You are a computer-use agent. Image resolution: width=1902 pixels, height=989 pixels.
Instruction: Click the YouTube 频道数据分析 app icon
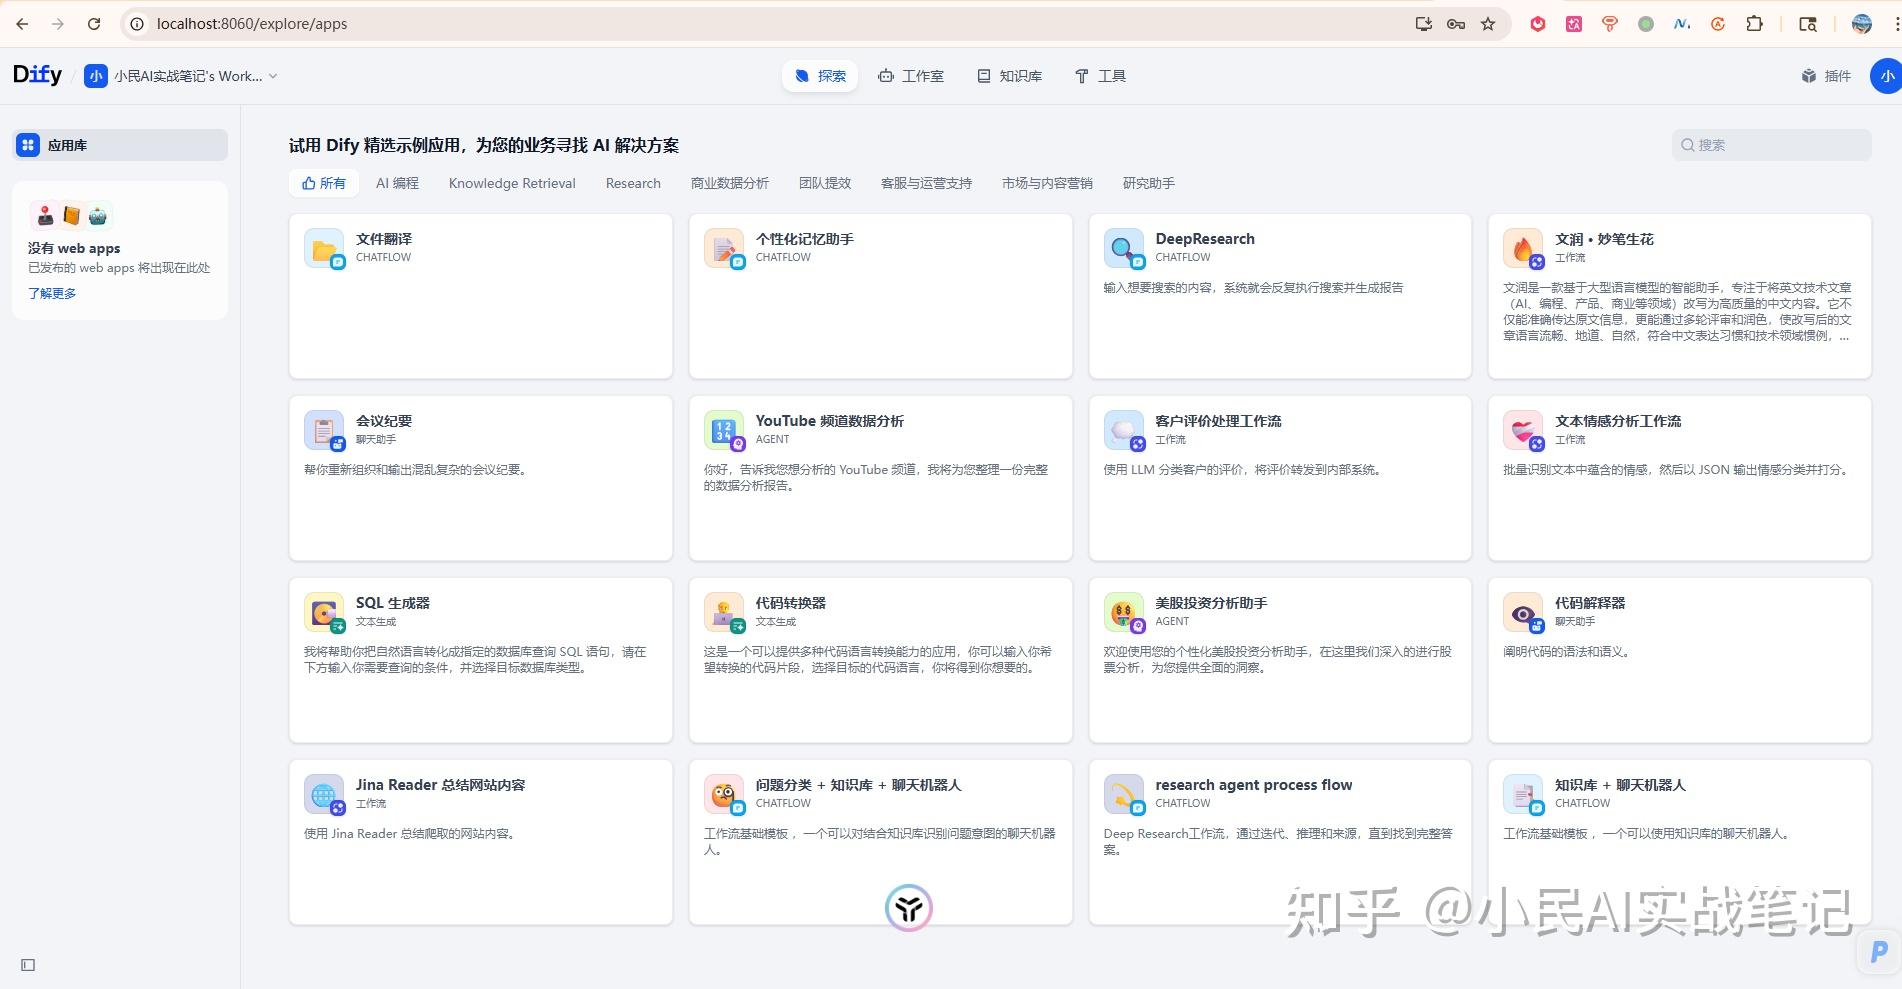point(723,430)
